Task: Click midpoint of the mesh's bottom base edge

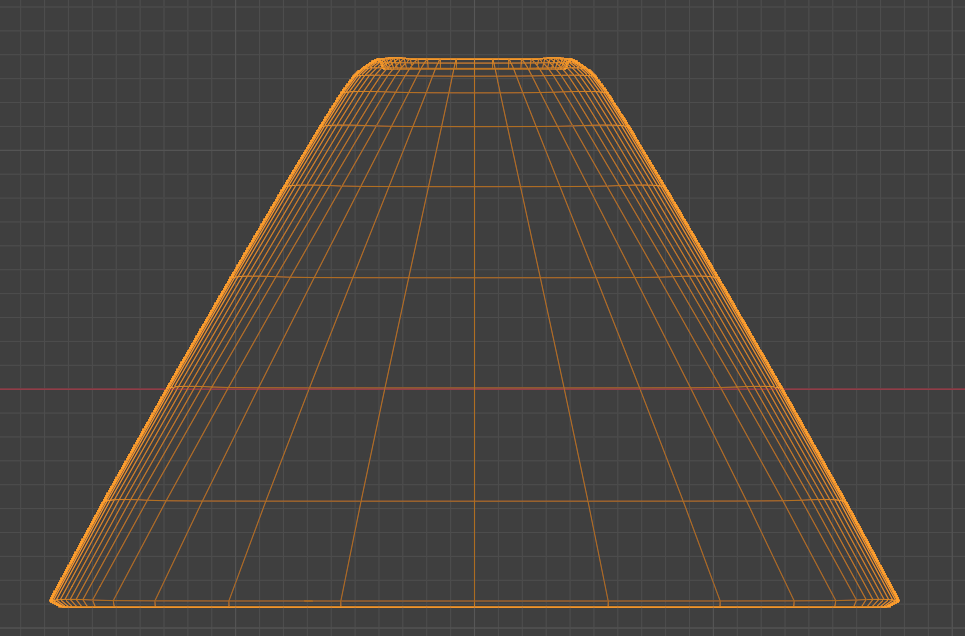Action: [474, 605]
